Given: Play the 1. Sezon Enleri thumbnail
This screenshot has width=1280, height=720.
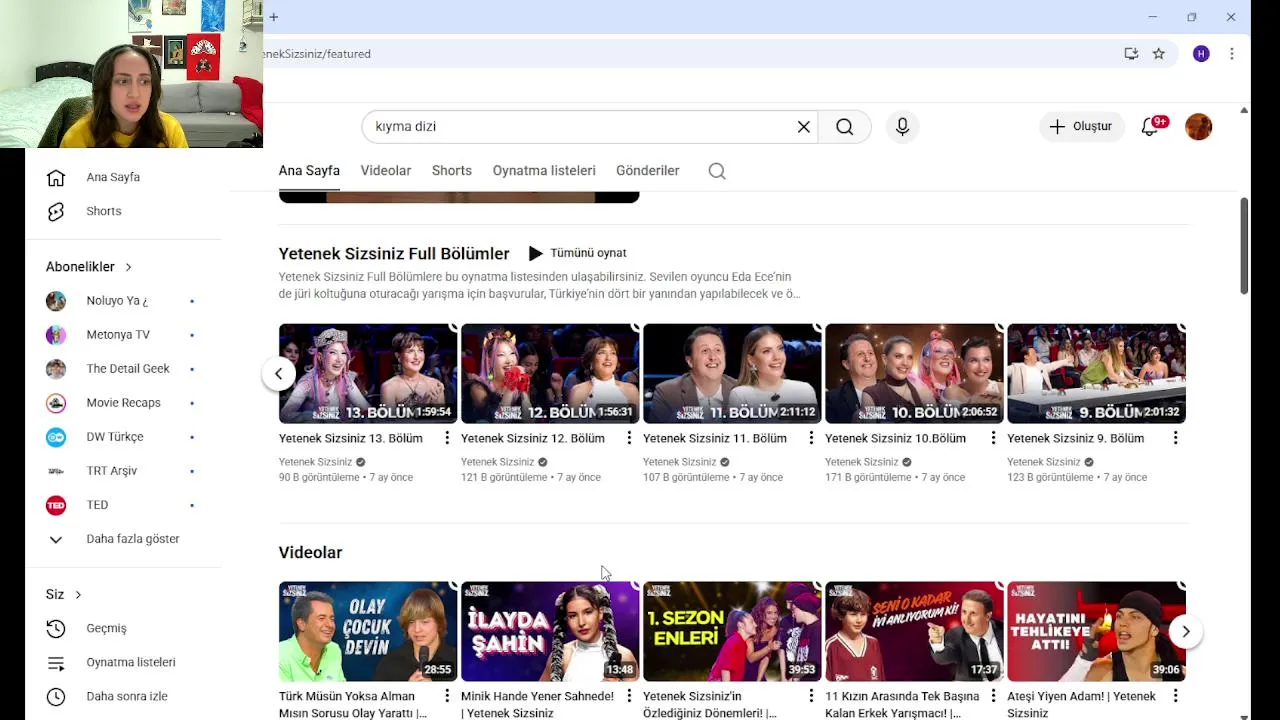Looking at the screenshot, I should tap(732, 632).
